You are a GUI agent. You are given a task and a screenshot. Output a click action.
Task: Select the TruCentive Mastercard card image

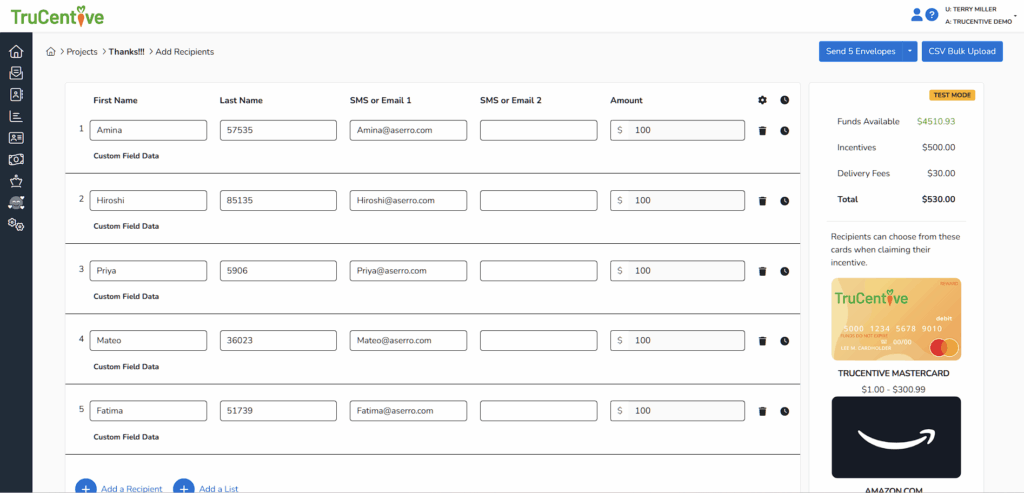point(896,320)
